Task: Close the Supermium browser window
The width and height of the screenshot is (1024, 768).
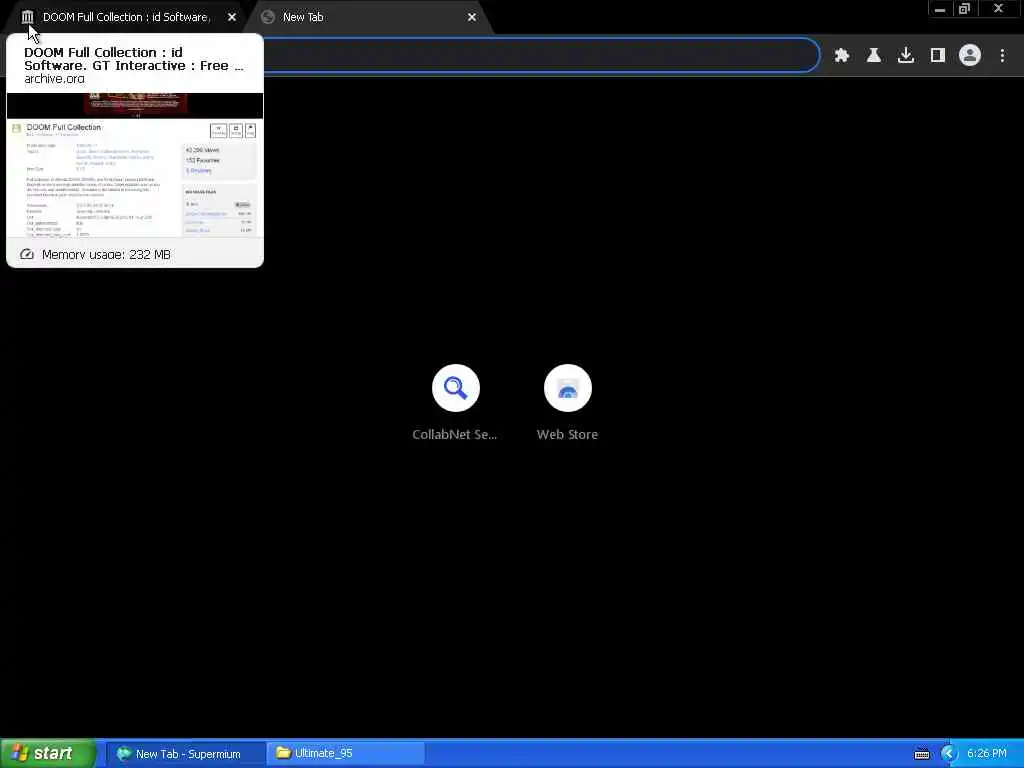Action: point(999,9)
